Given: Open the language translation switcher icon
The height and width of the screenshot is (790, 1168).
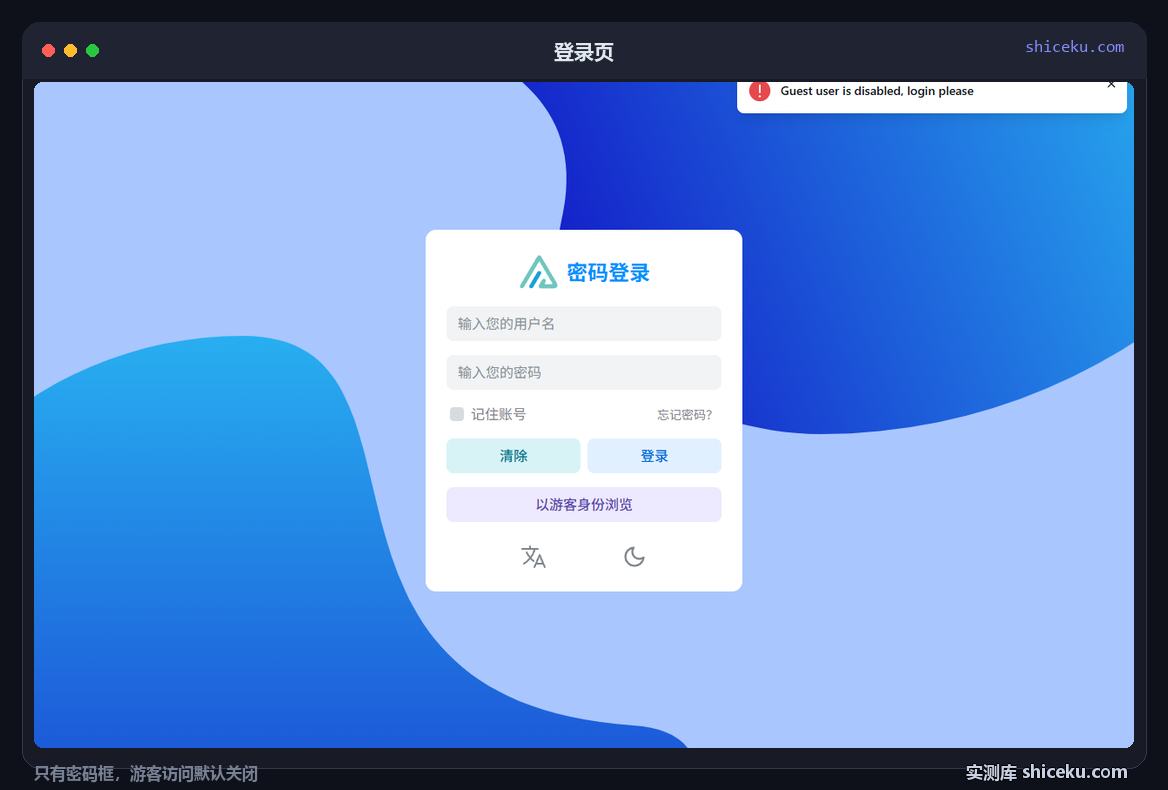Looking at the screenshot, I should [x=533, y=557].
